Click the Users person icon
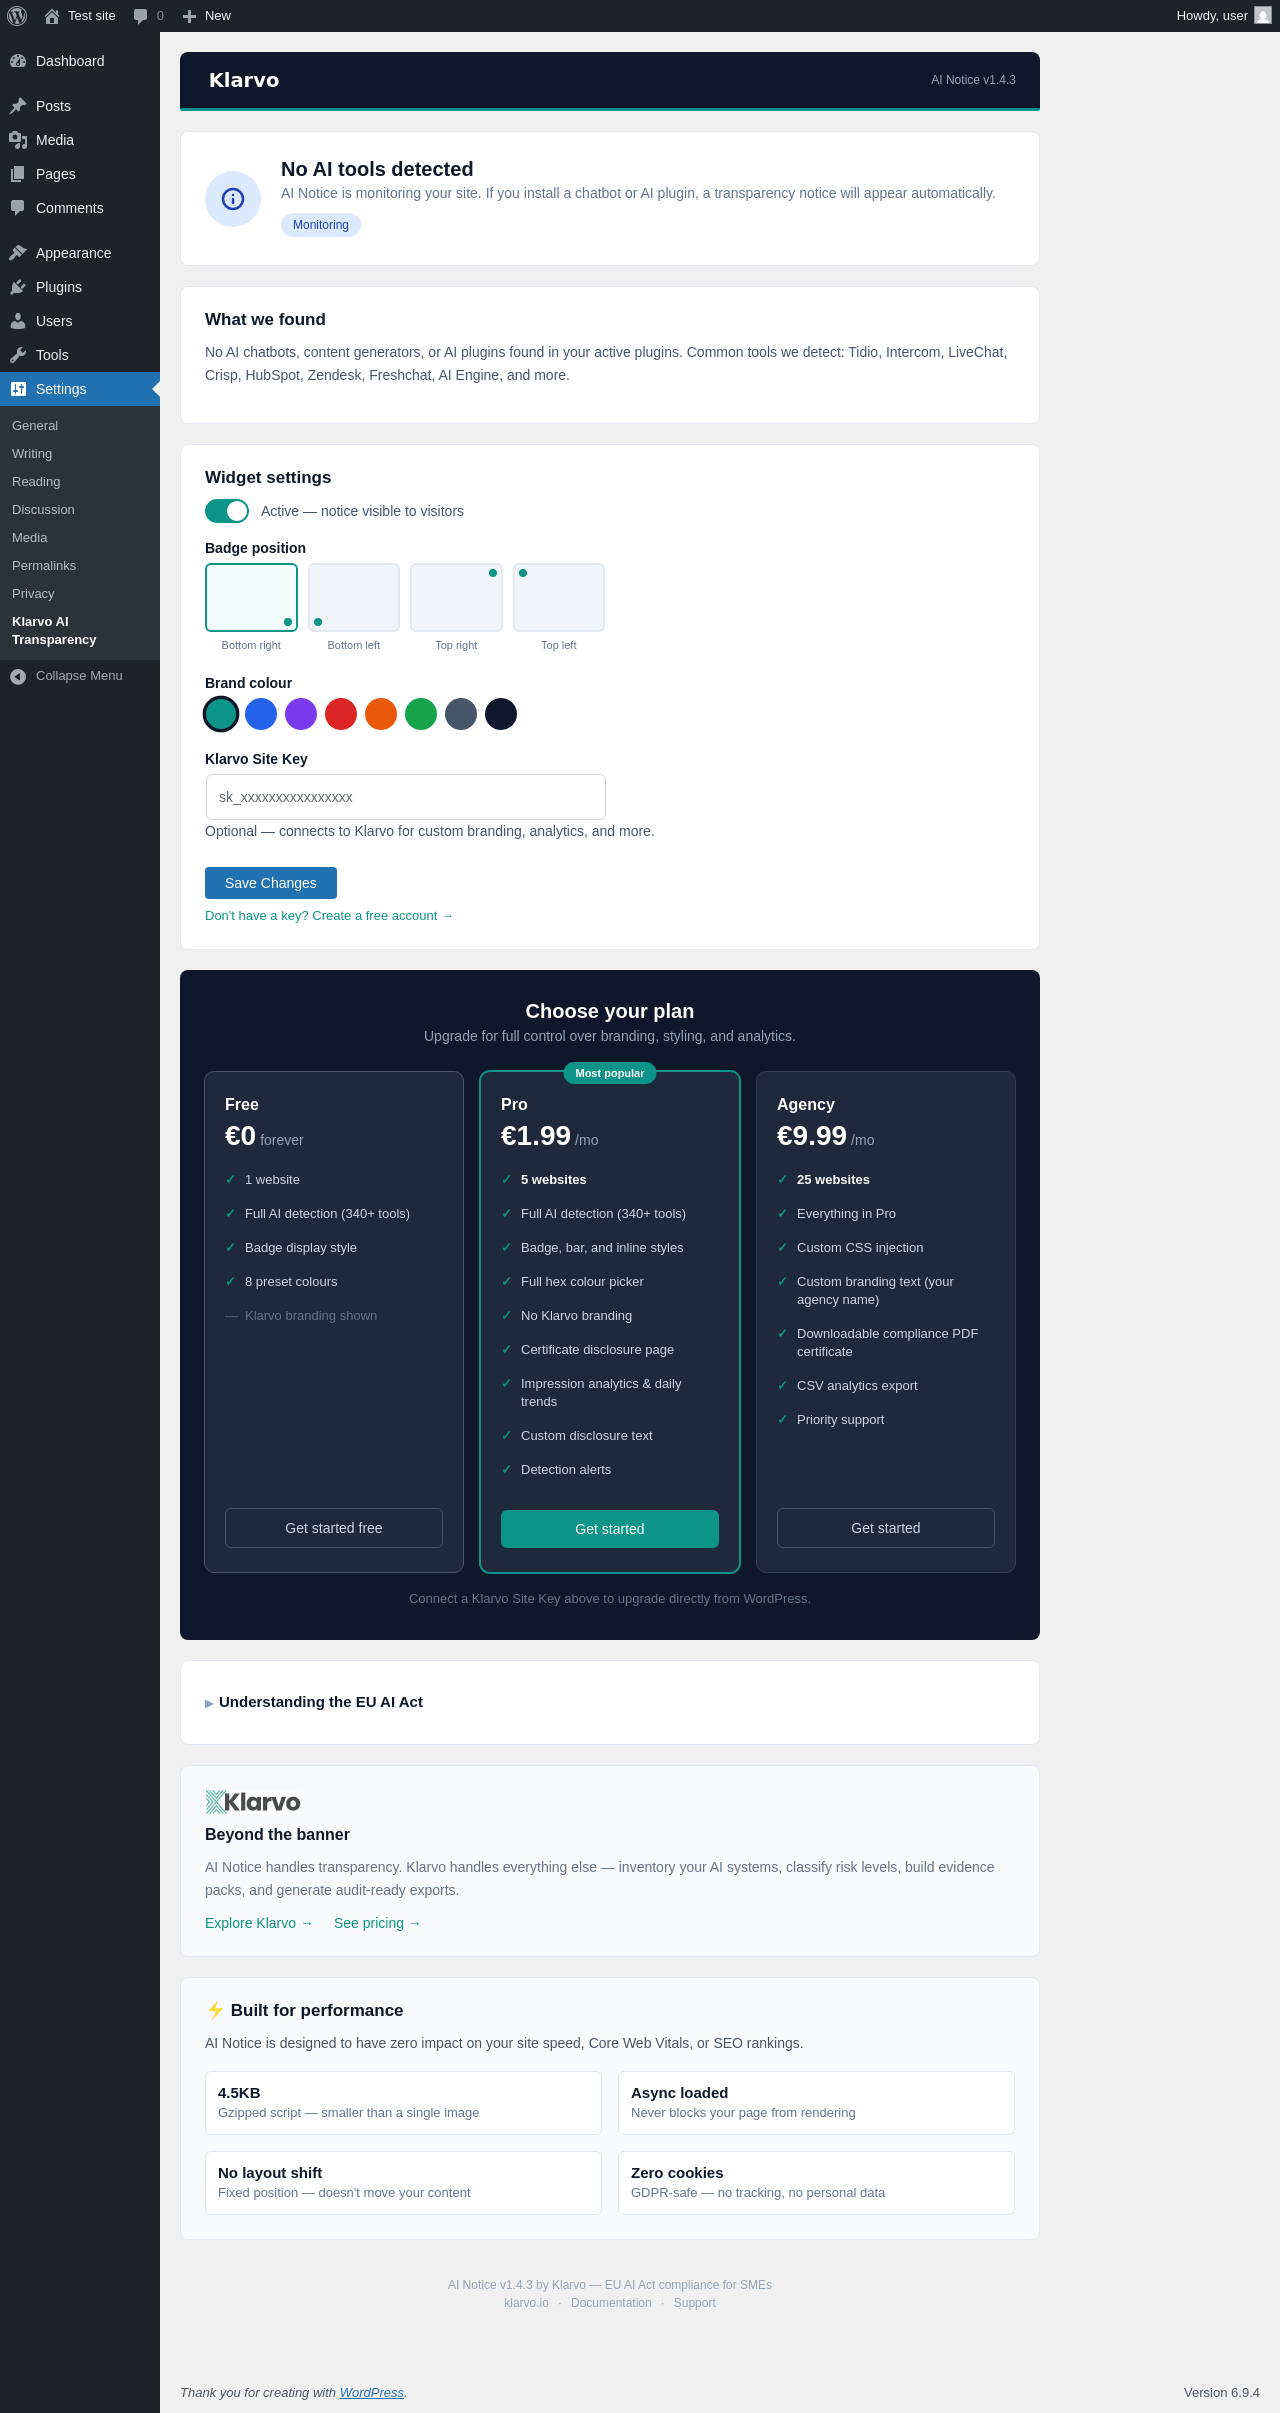 click(x=18, y=321)
